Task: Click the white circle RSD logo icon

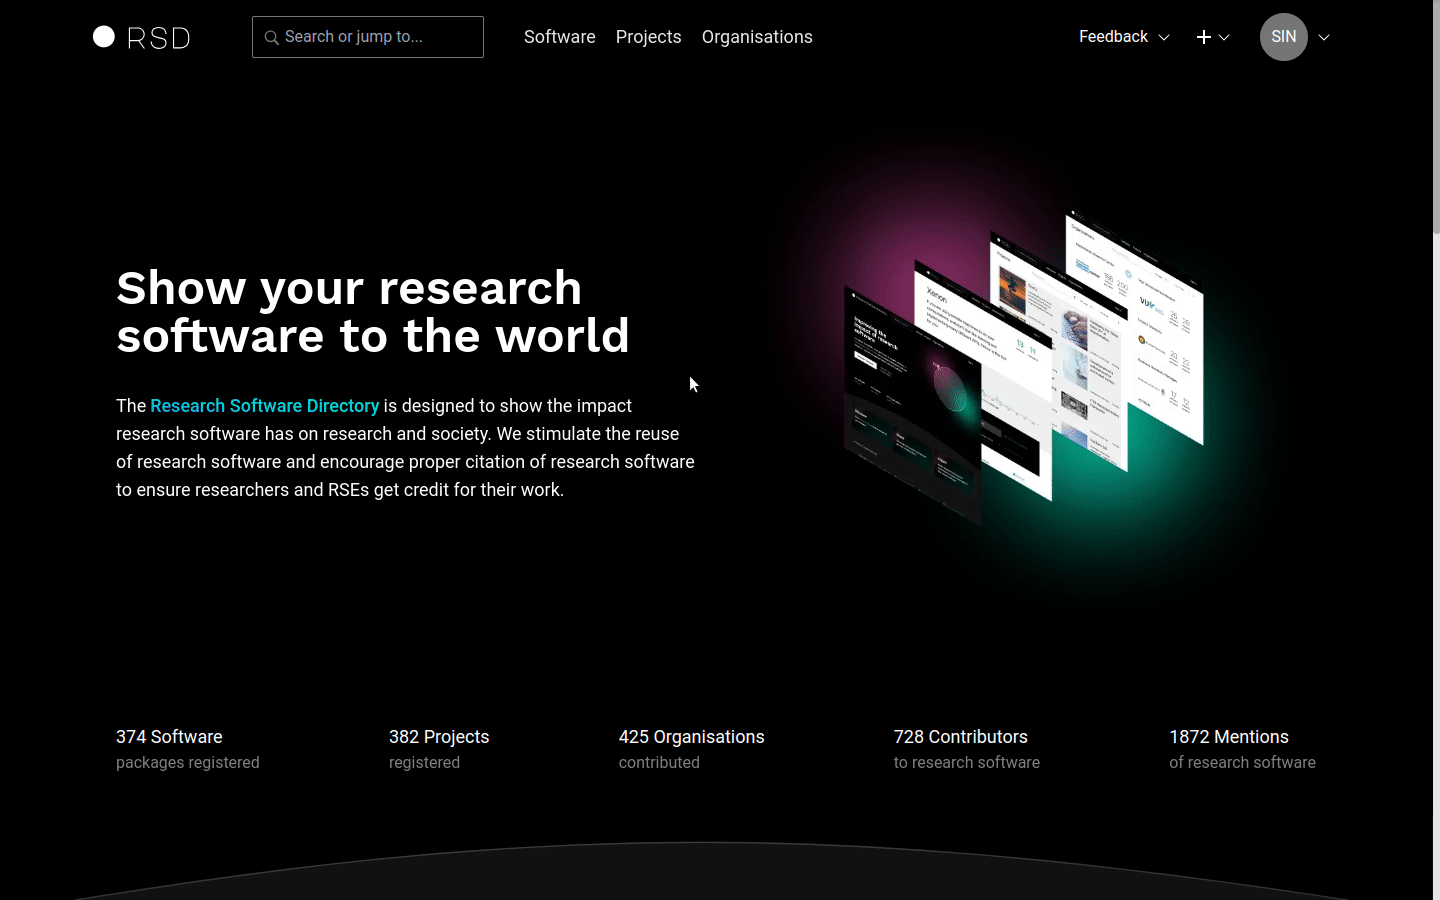Action: coord(104,37)
